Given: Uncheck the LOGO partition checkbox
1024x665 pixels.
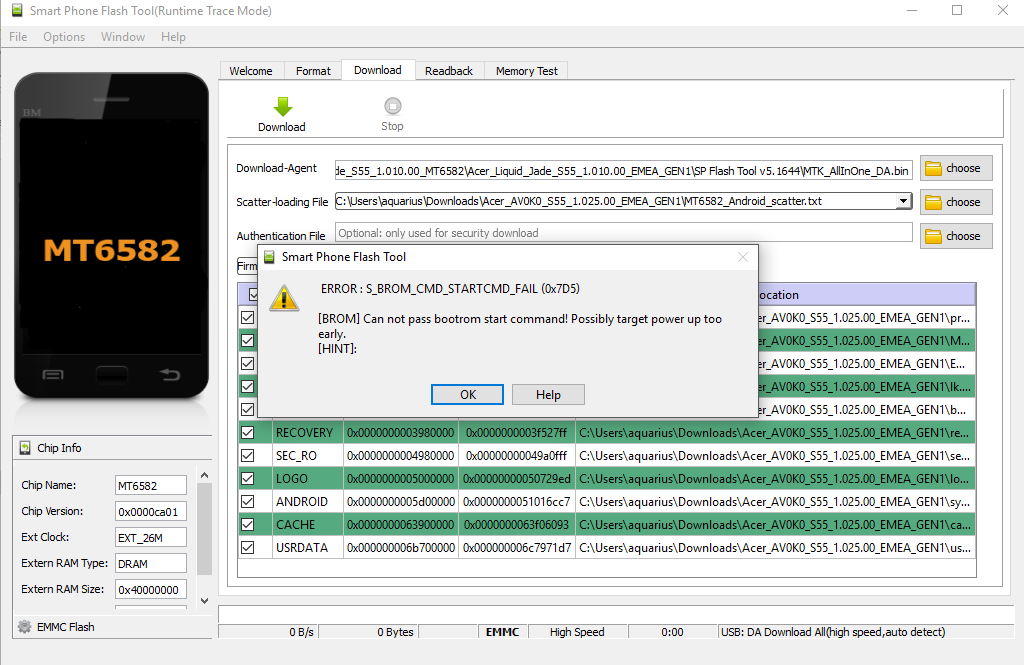Looking at the screenshot, I should click(248, 478).
